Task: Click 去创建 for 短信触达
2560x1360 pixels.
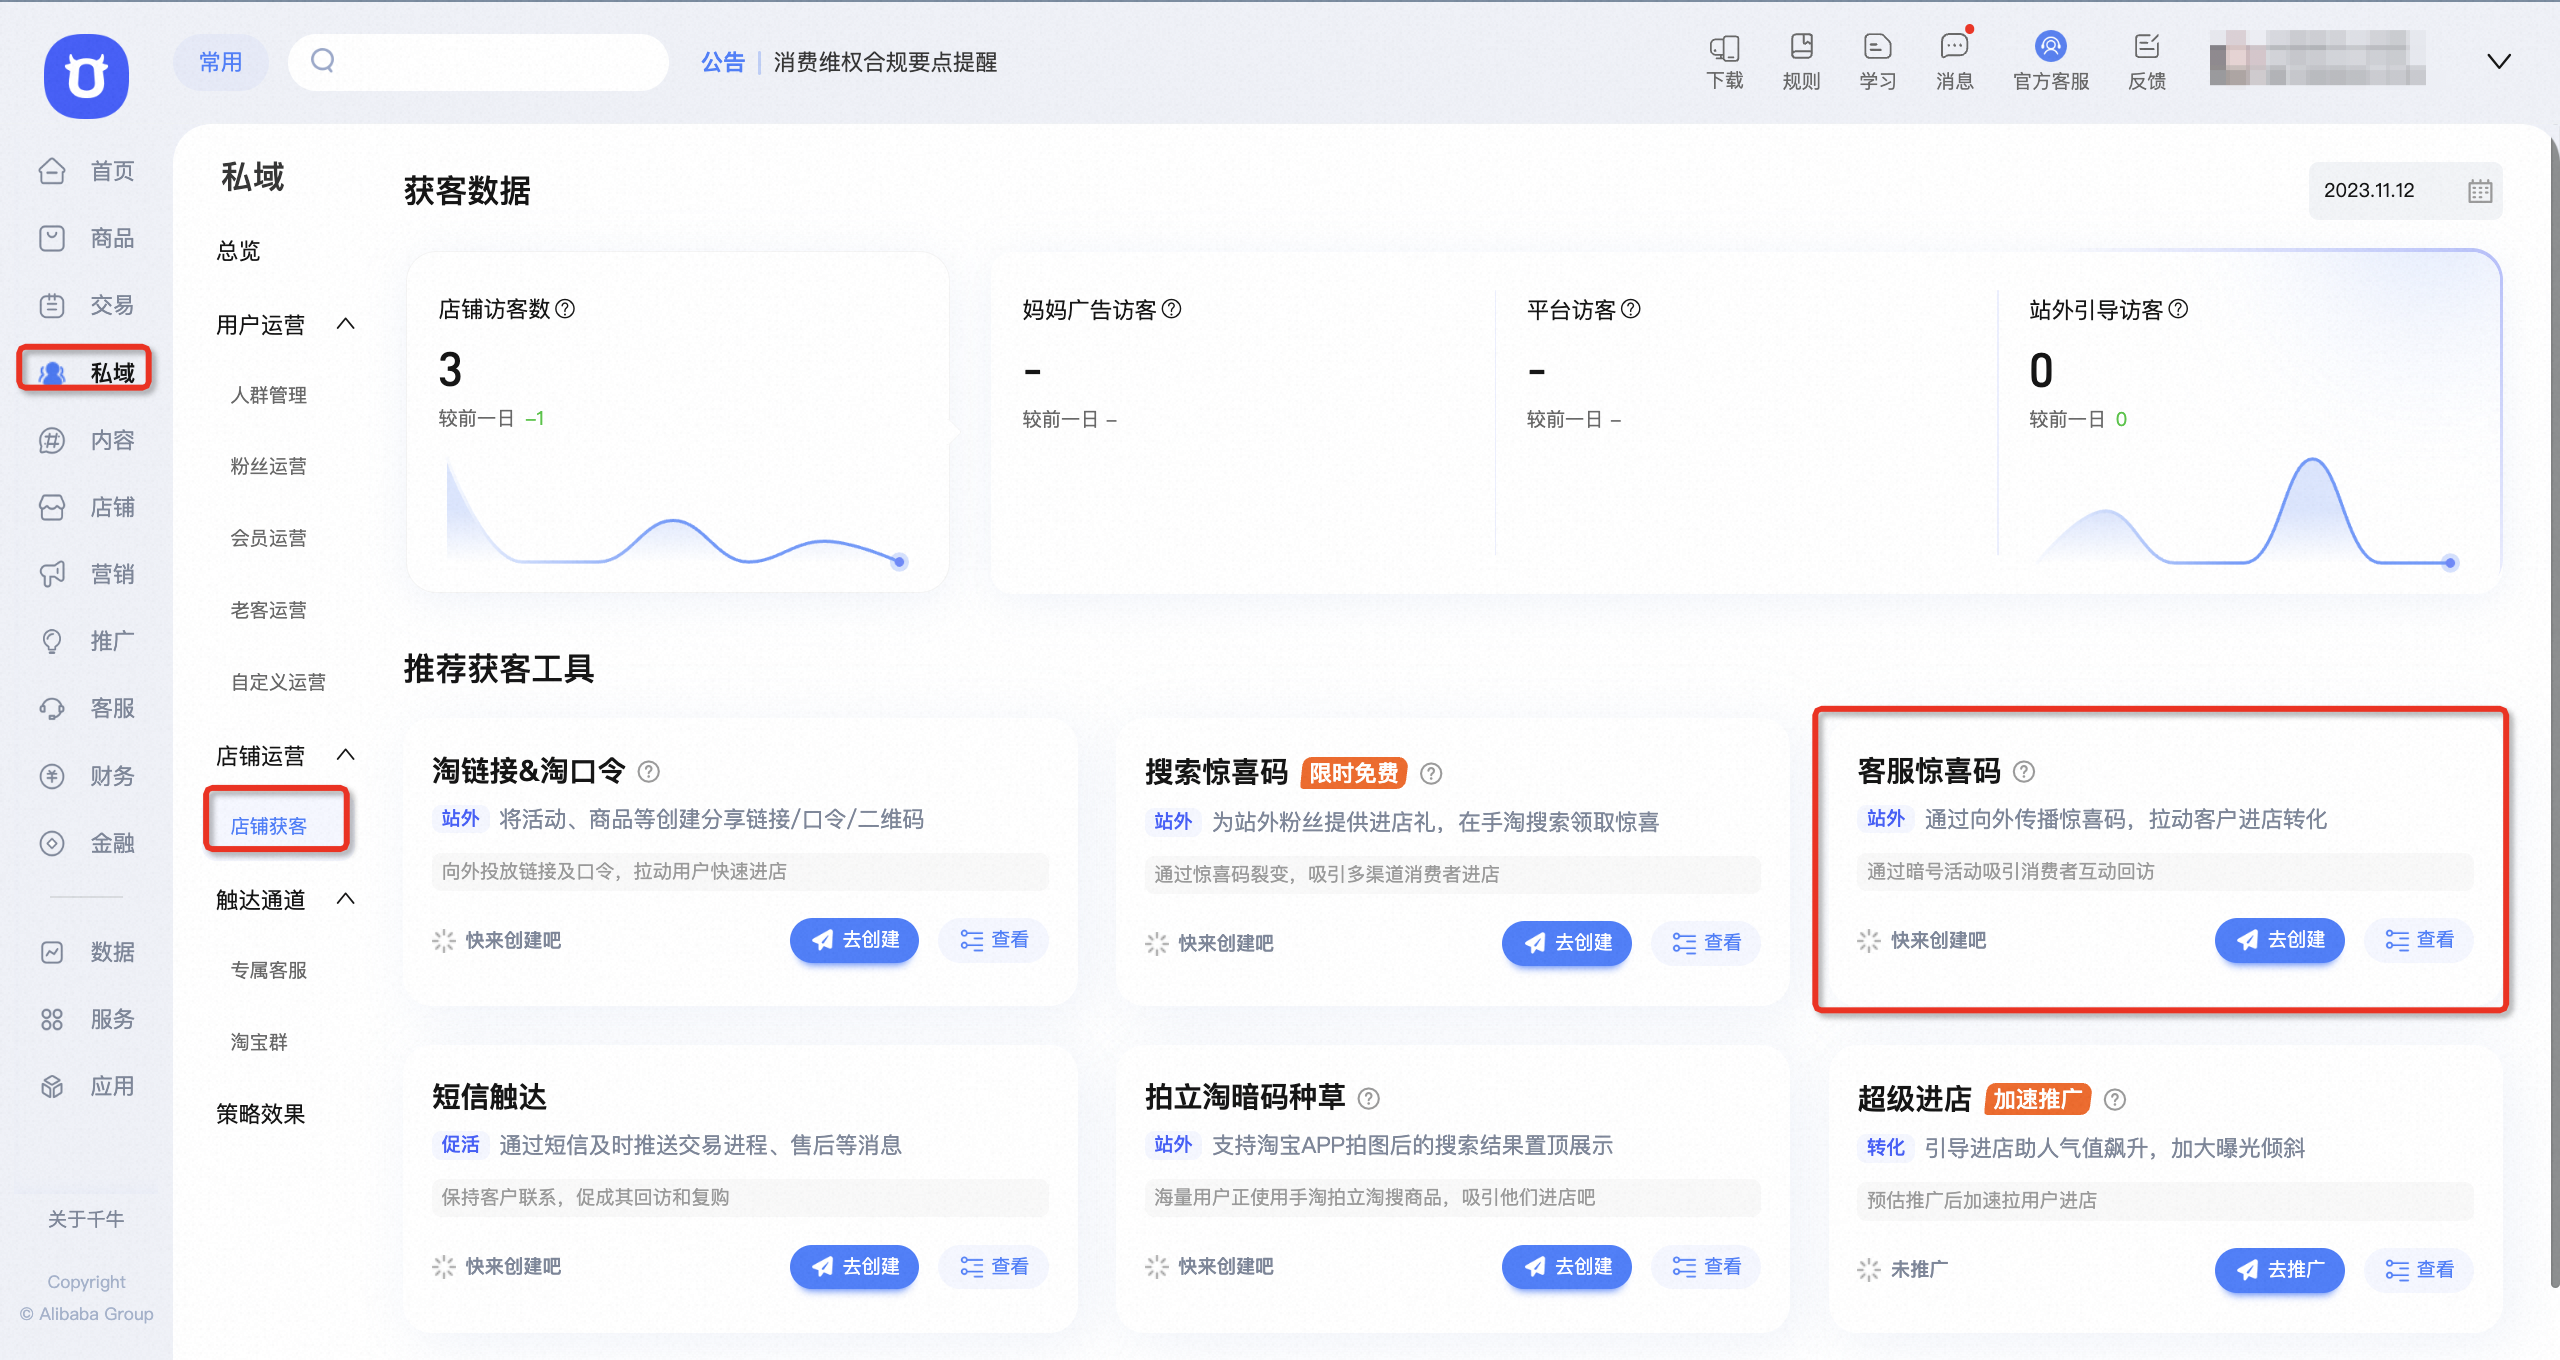Action: pyautogui.click(x=854, y=1267)
